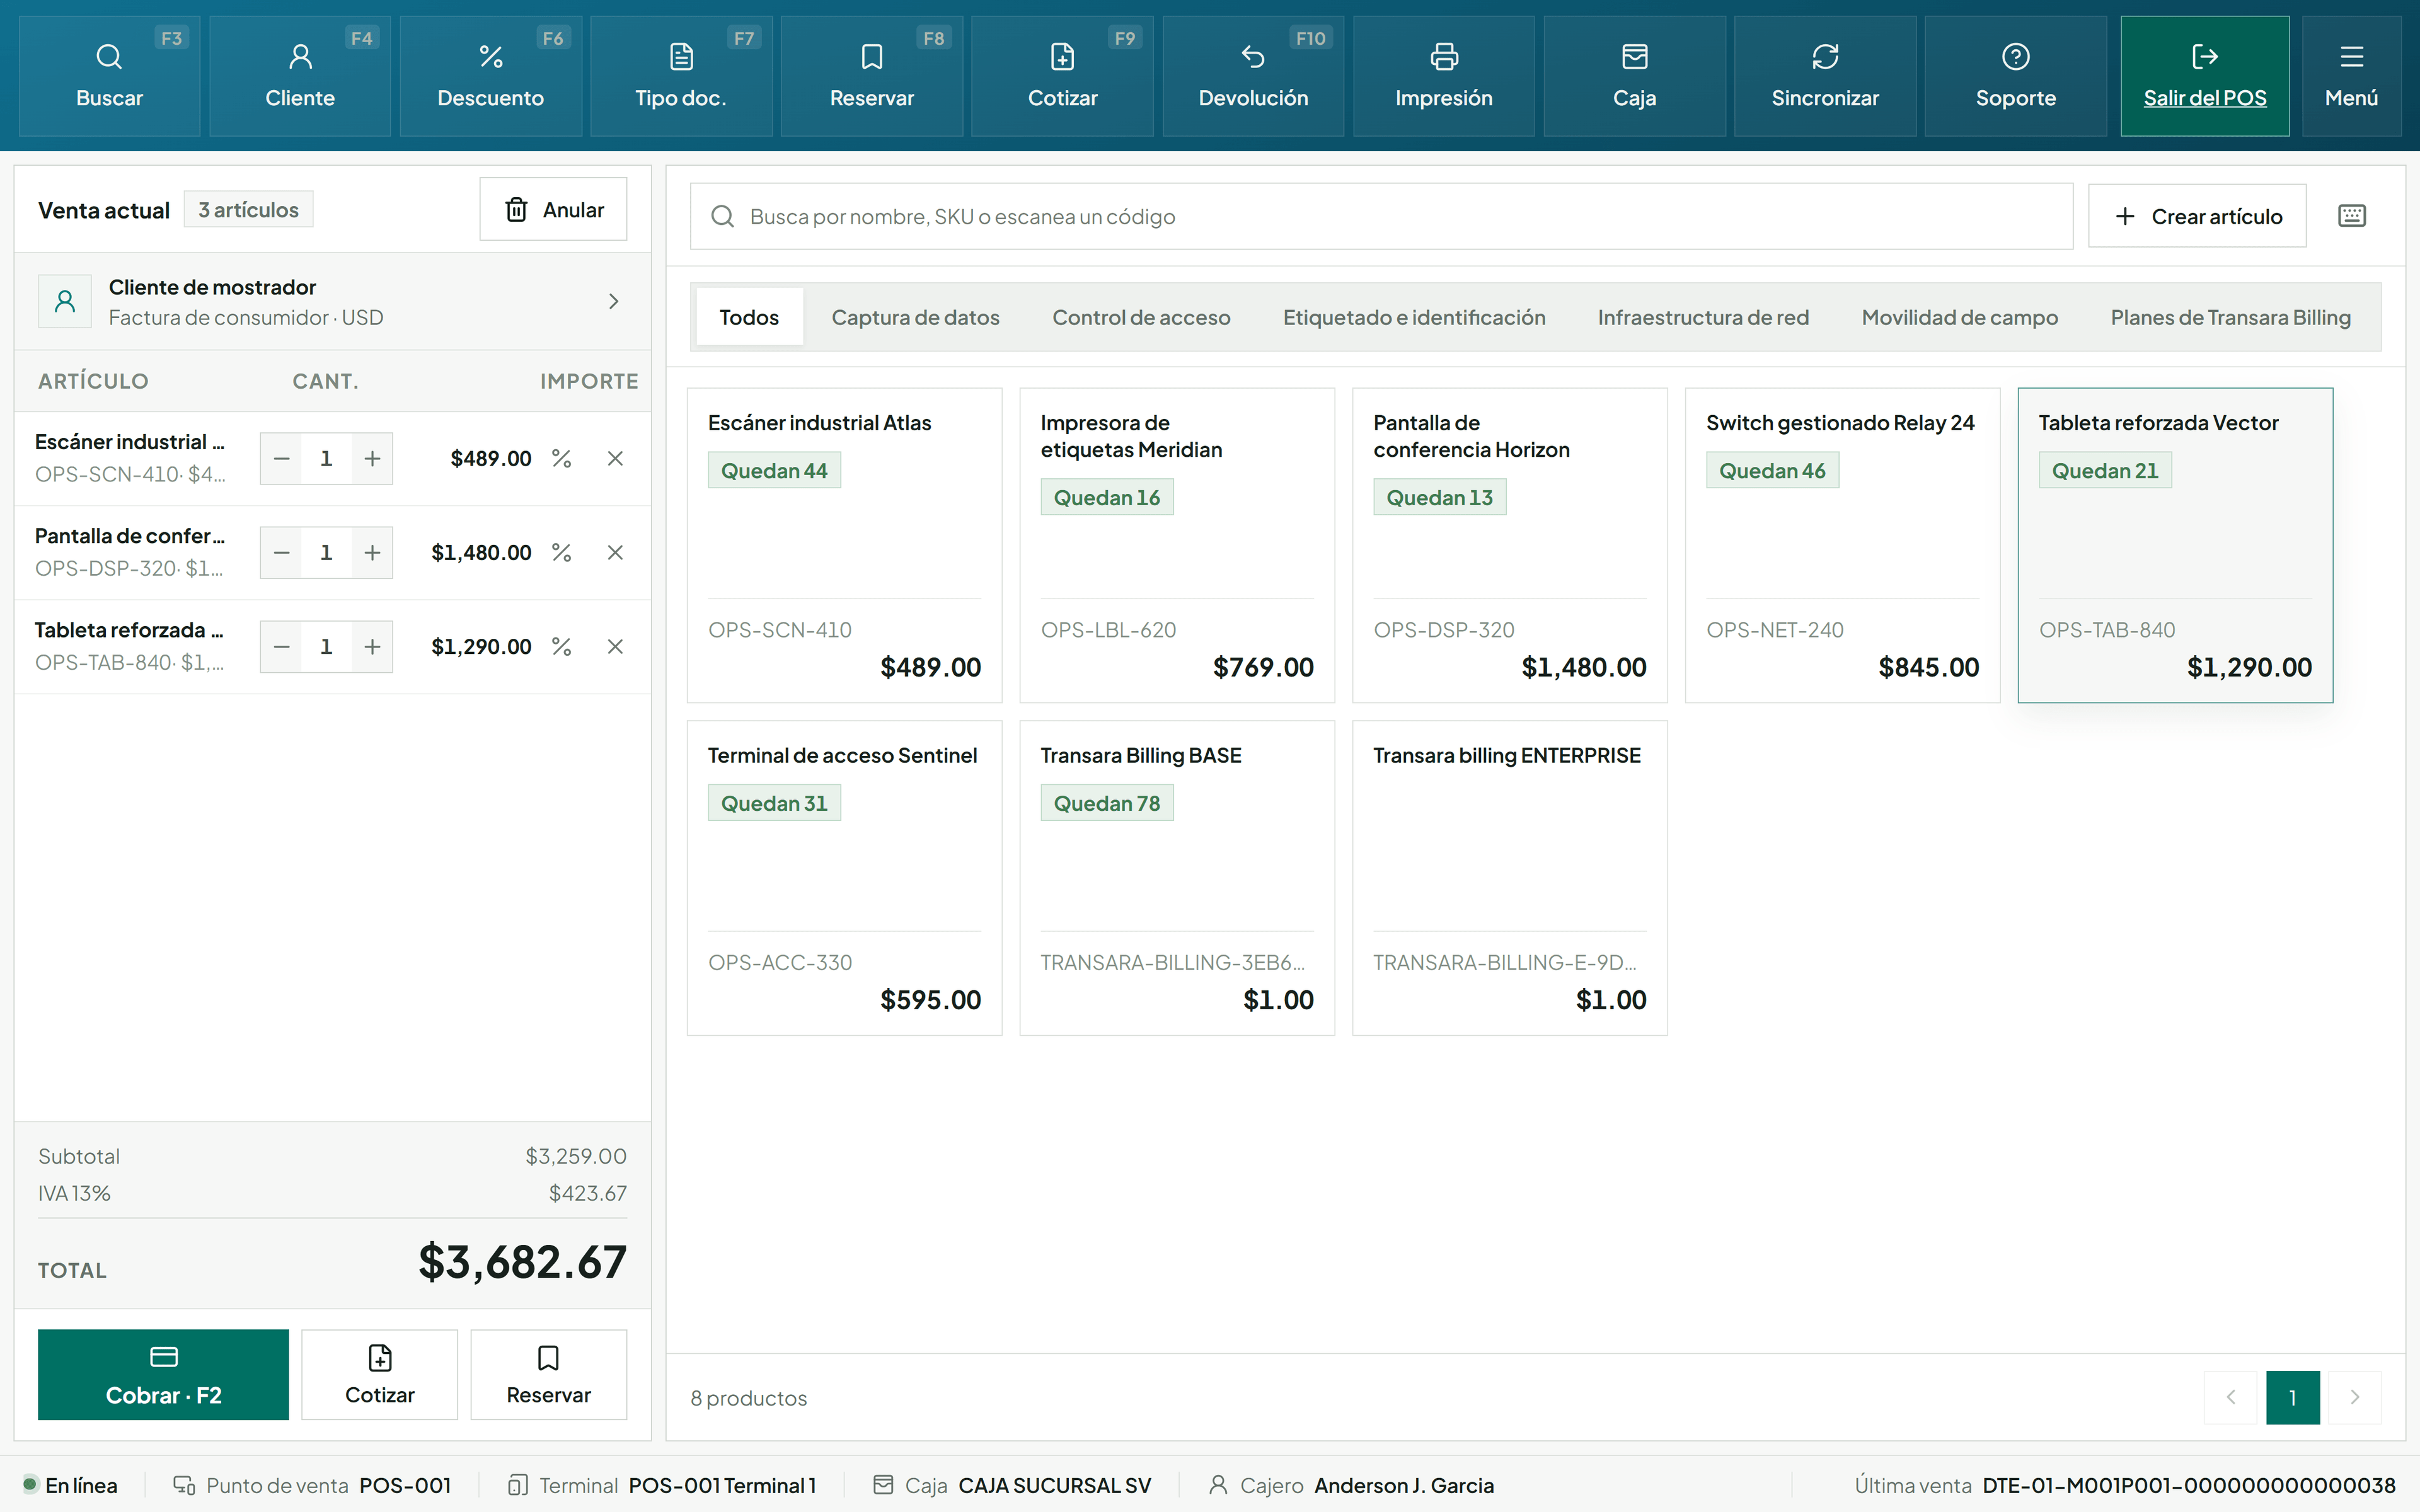
Task: Click Salir del POS
Action: (2205, 76)
